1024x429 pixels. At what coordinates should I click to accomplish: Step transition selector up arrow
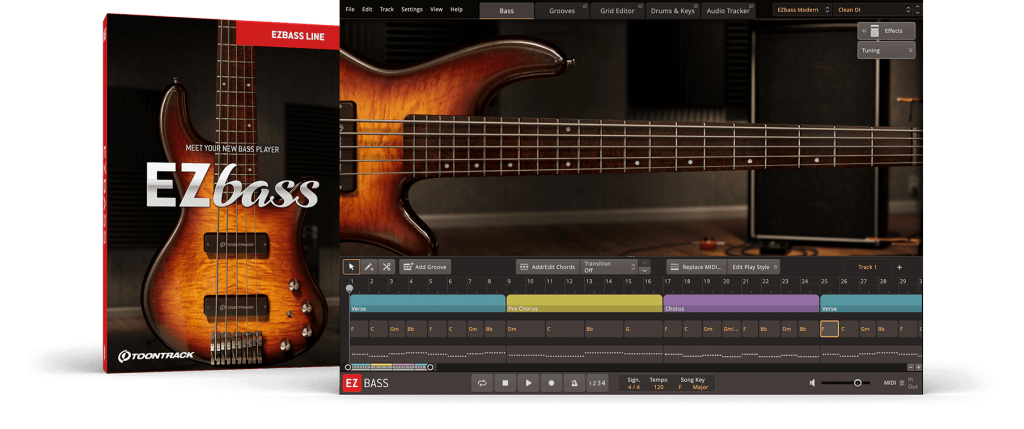pos(645,262)
